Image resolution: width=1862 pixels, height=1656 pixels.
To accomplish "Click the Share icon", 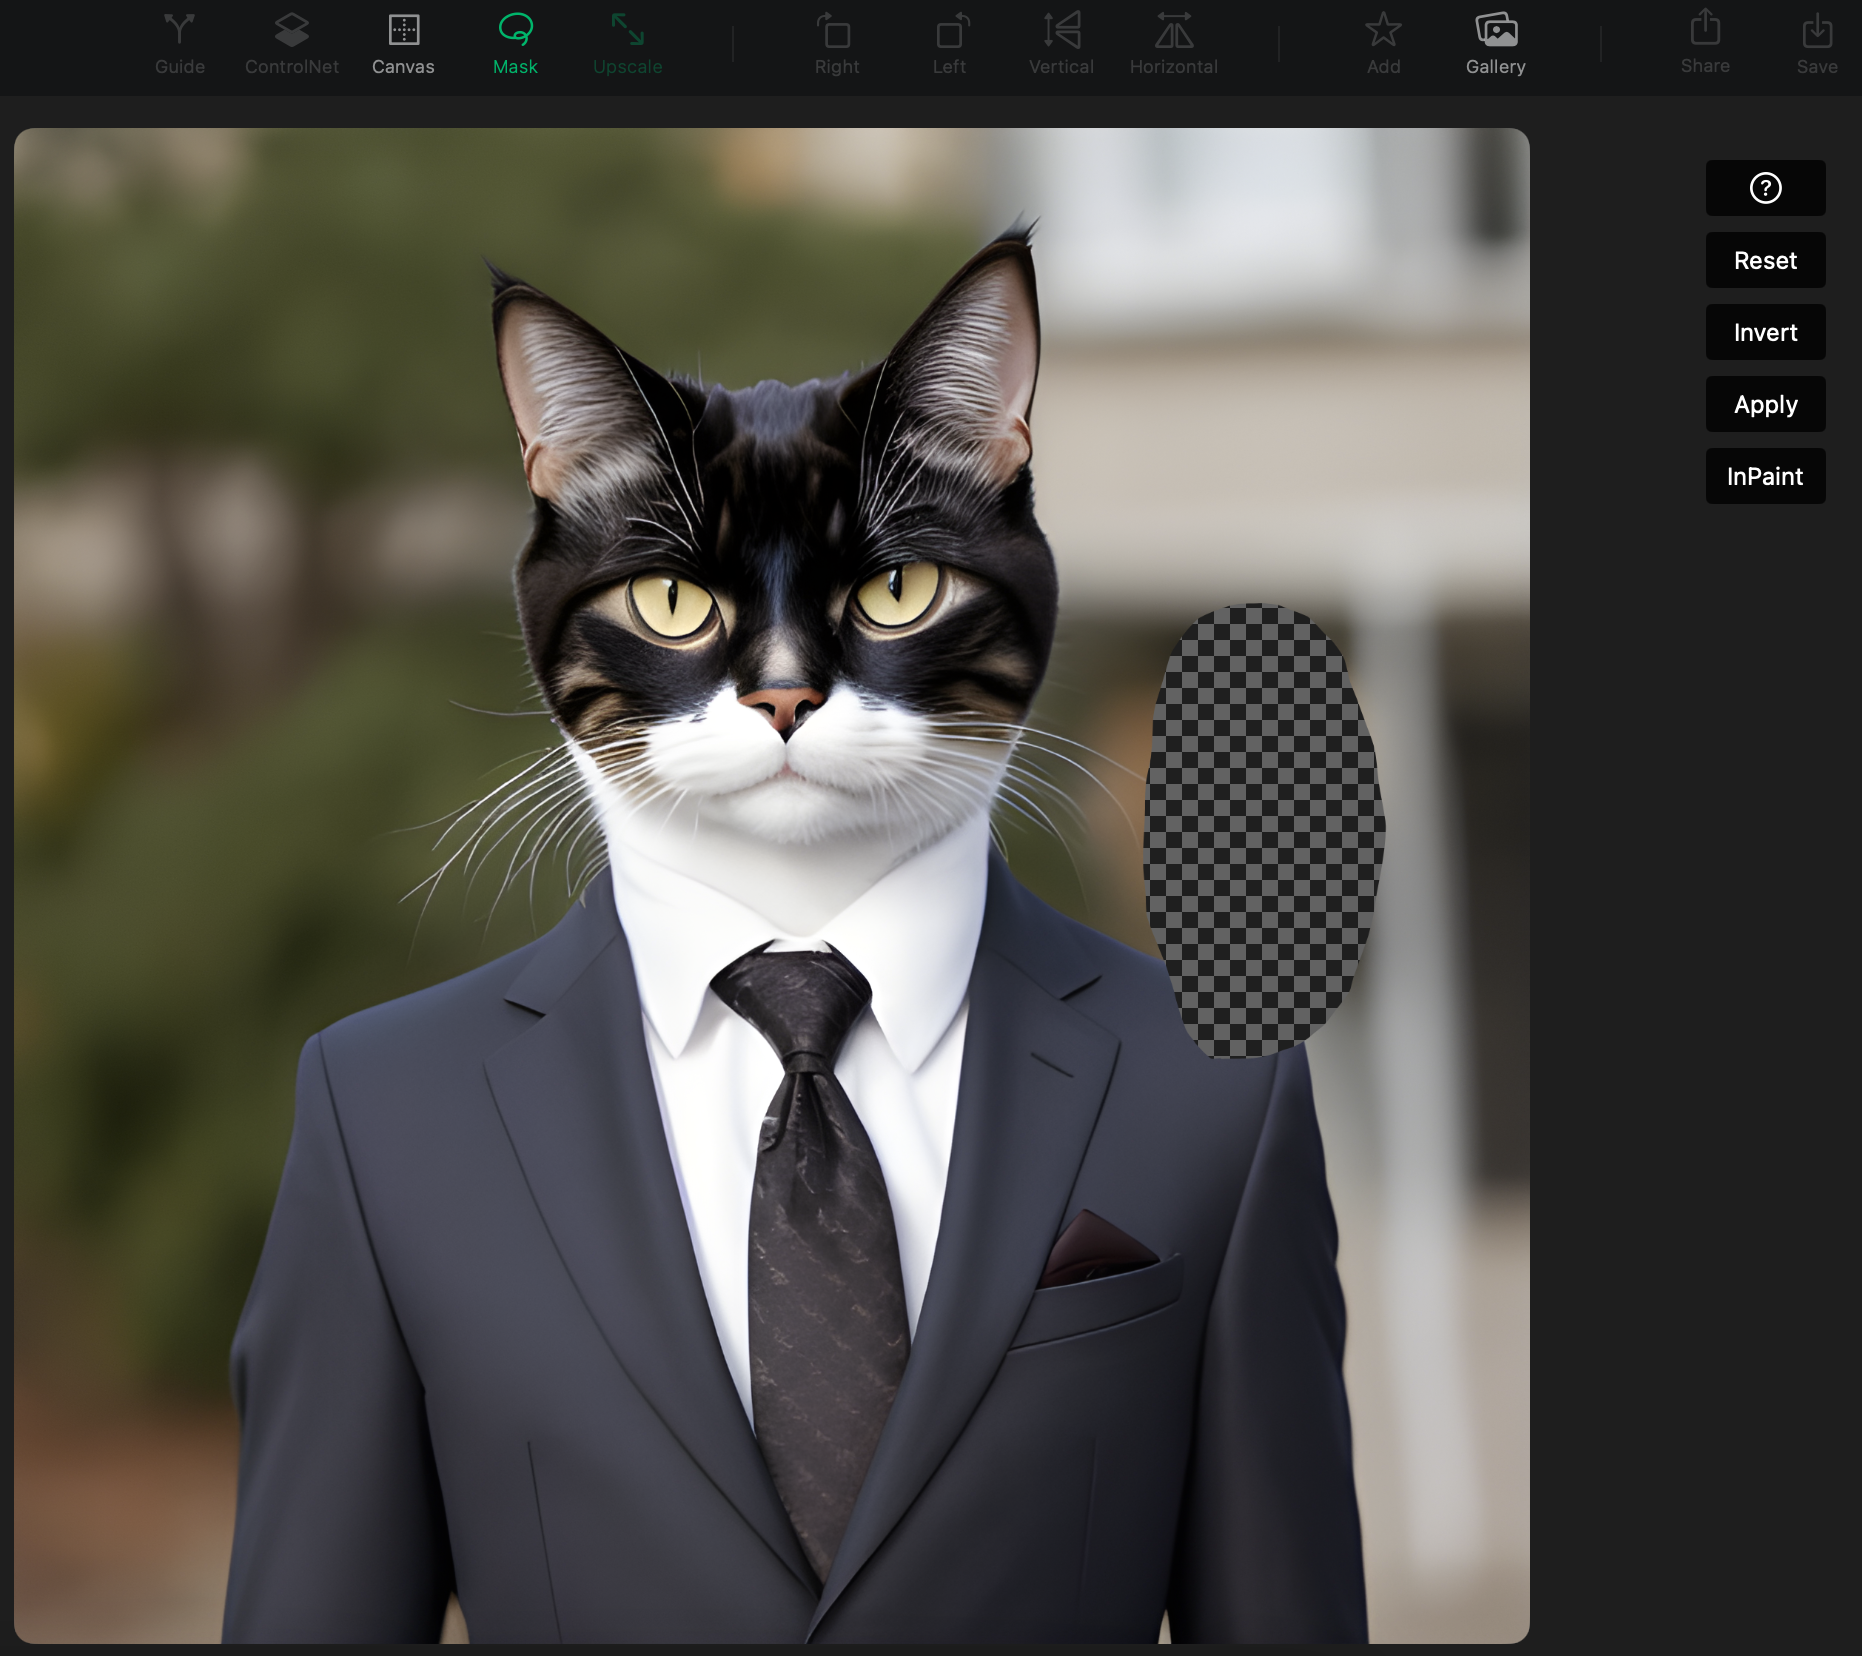I will (1705, 29).
